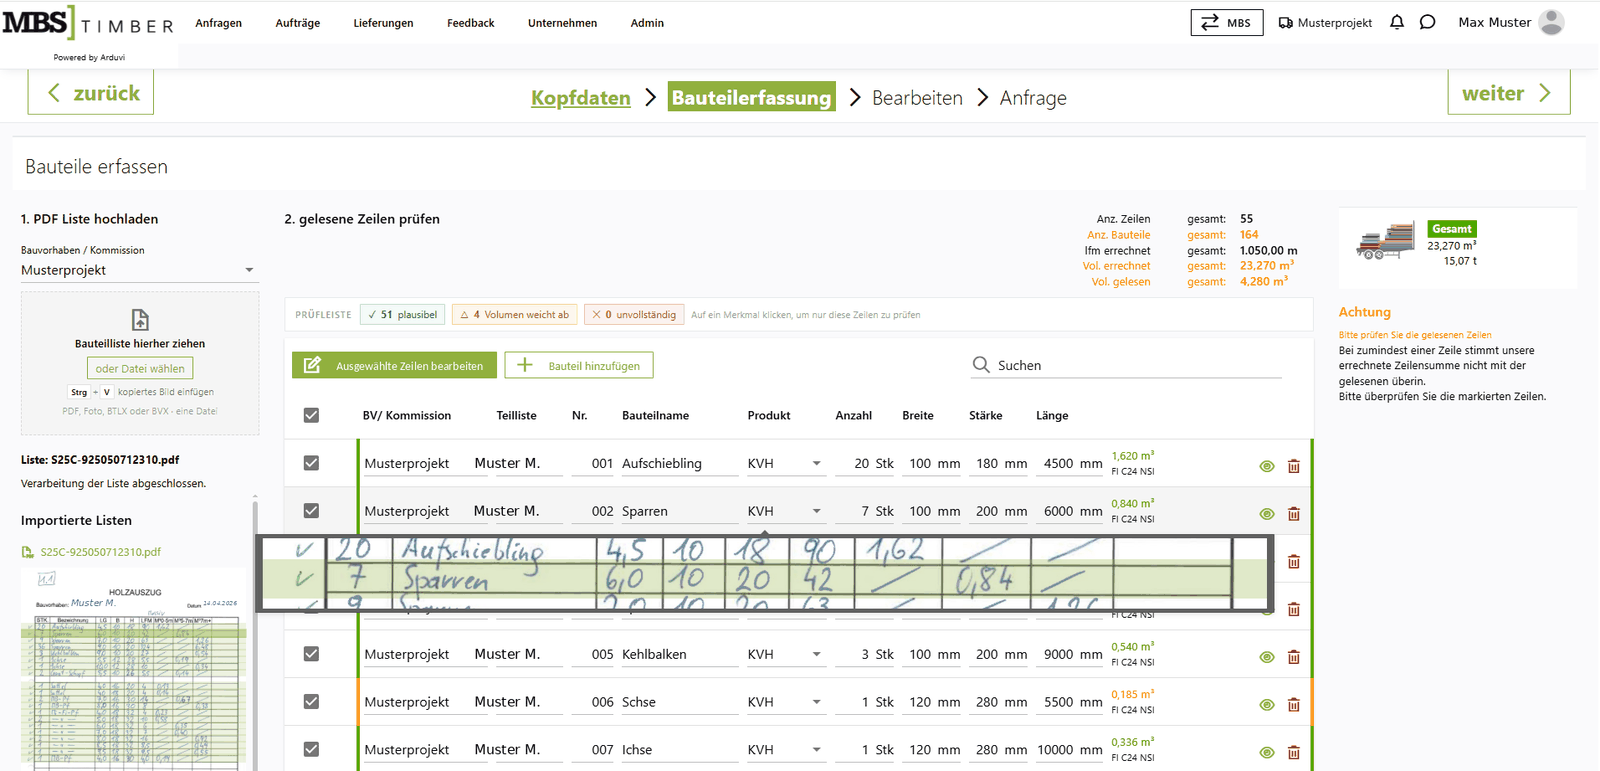Open Produkt dropdown for Aufschiebling
Image resolution: width=1600 pixels, height=771 pixels.
click(785, 463)
